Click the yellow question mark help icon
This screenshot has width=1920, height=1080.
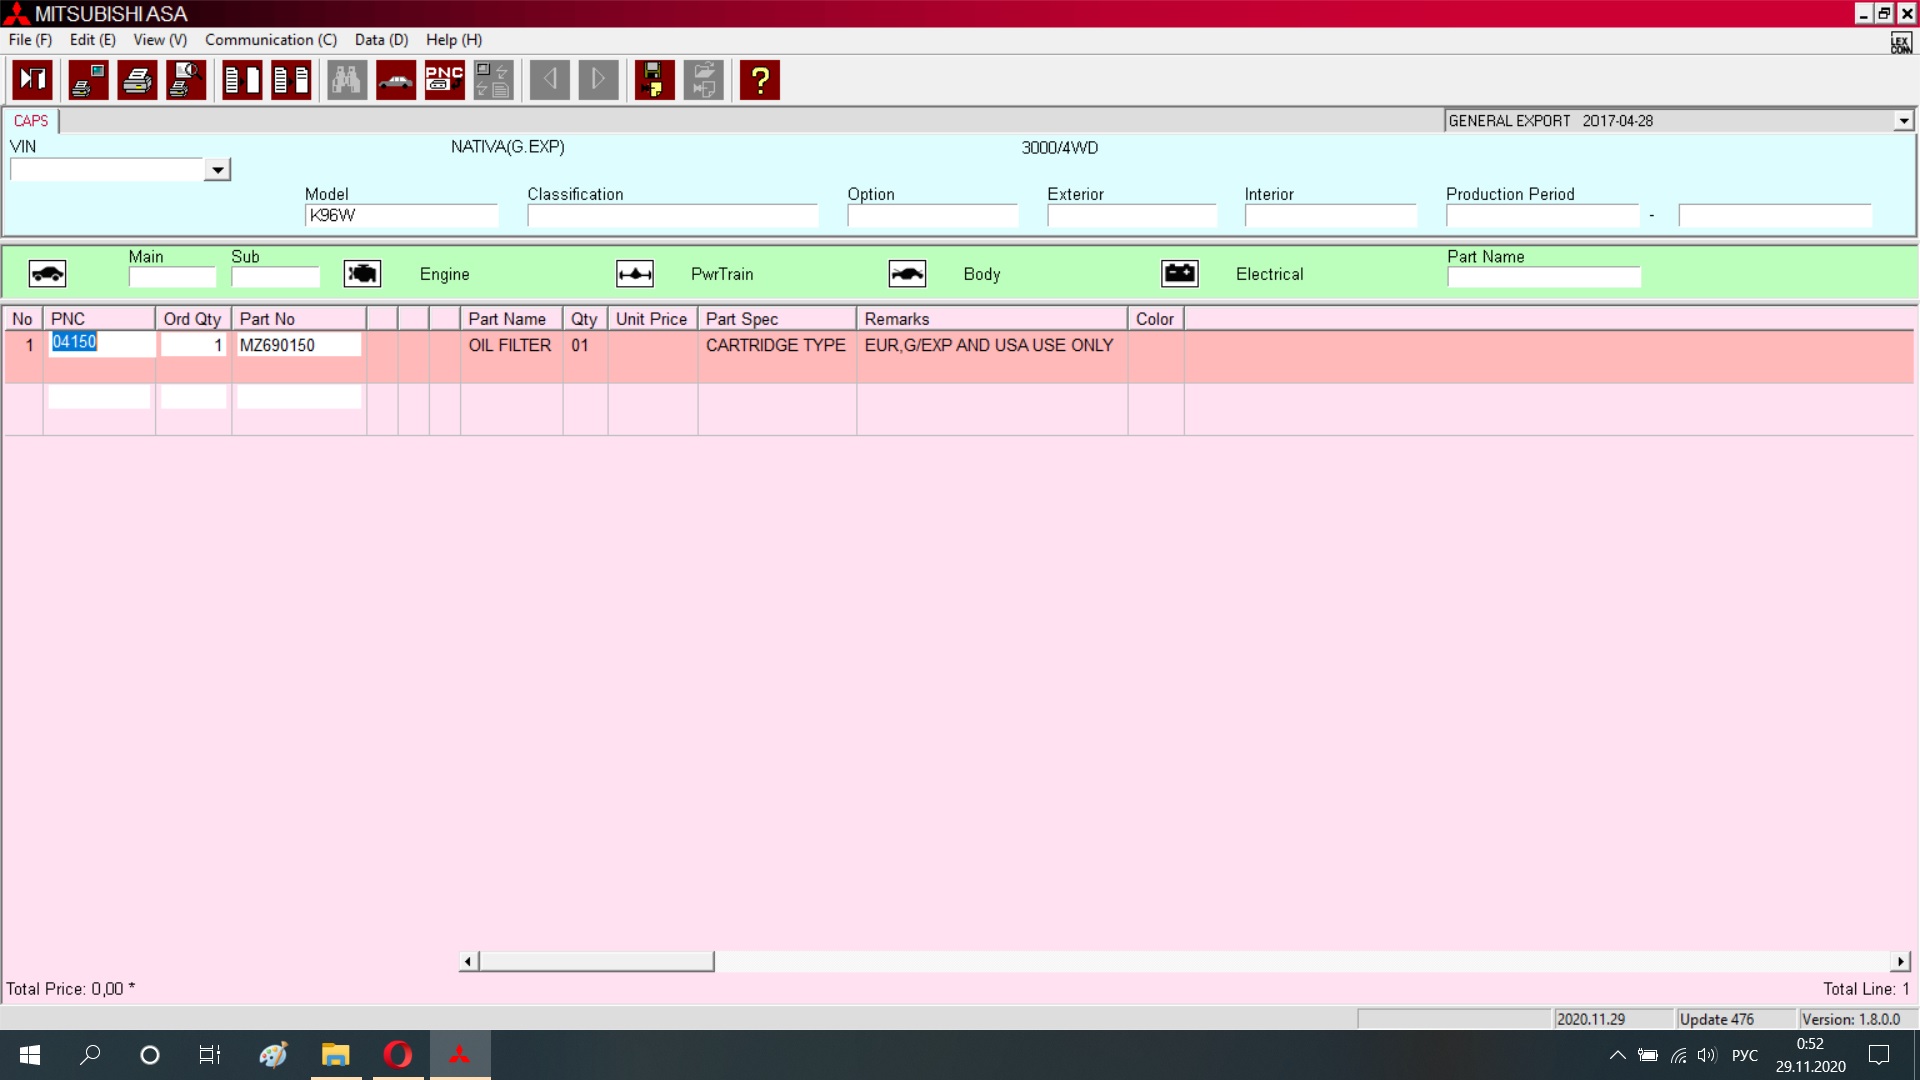click(x=760, y=80)
